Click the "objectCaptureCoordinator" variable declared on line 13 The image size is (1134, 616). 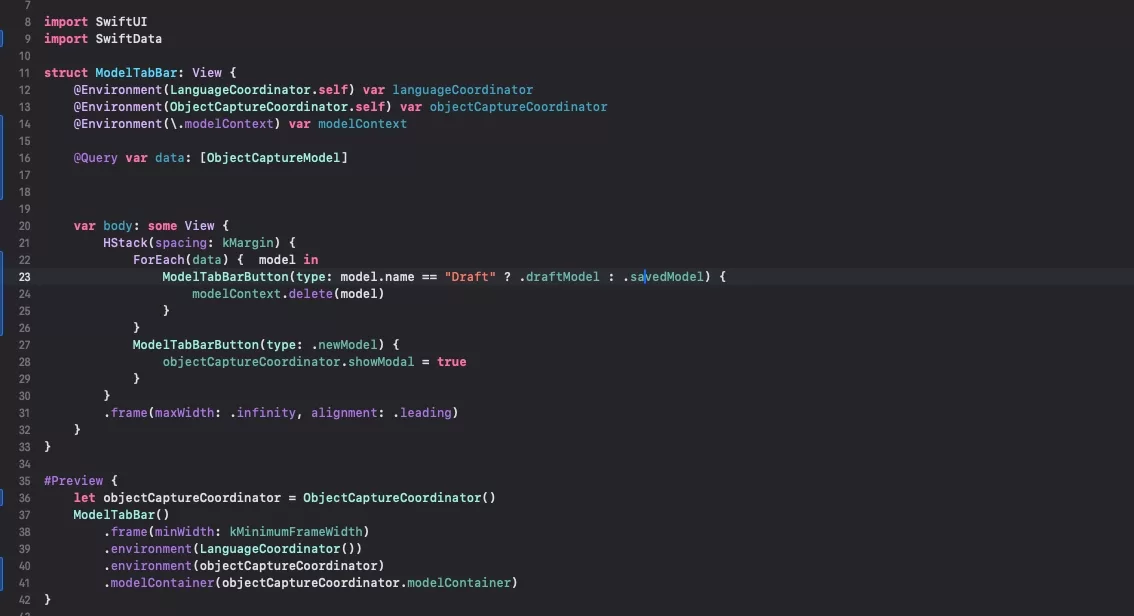[519, 107]
